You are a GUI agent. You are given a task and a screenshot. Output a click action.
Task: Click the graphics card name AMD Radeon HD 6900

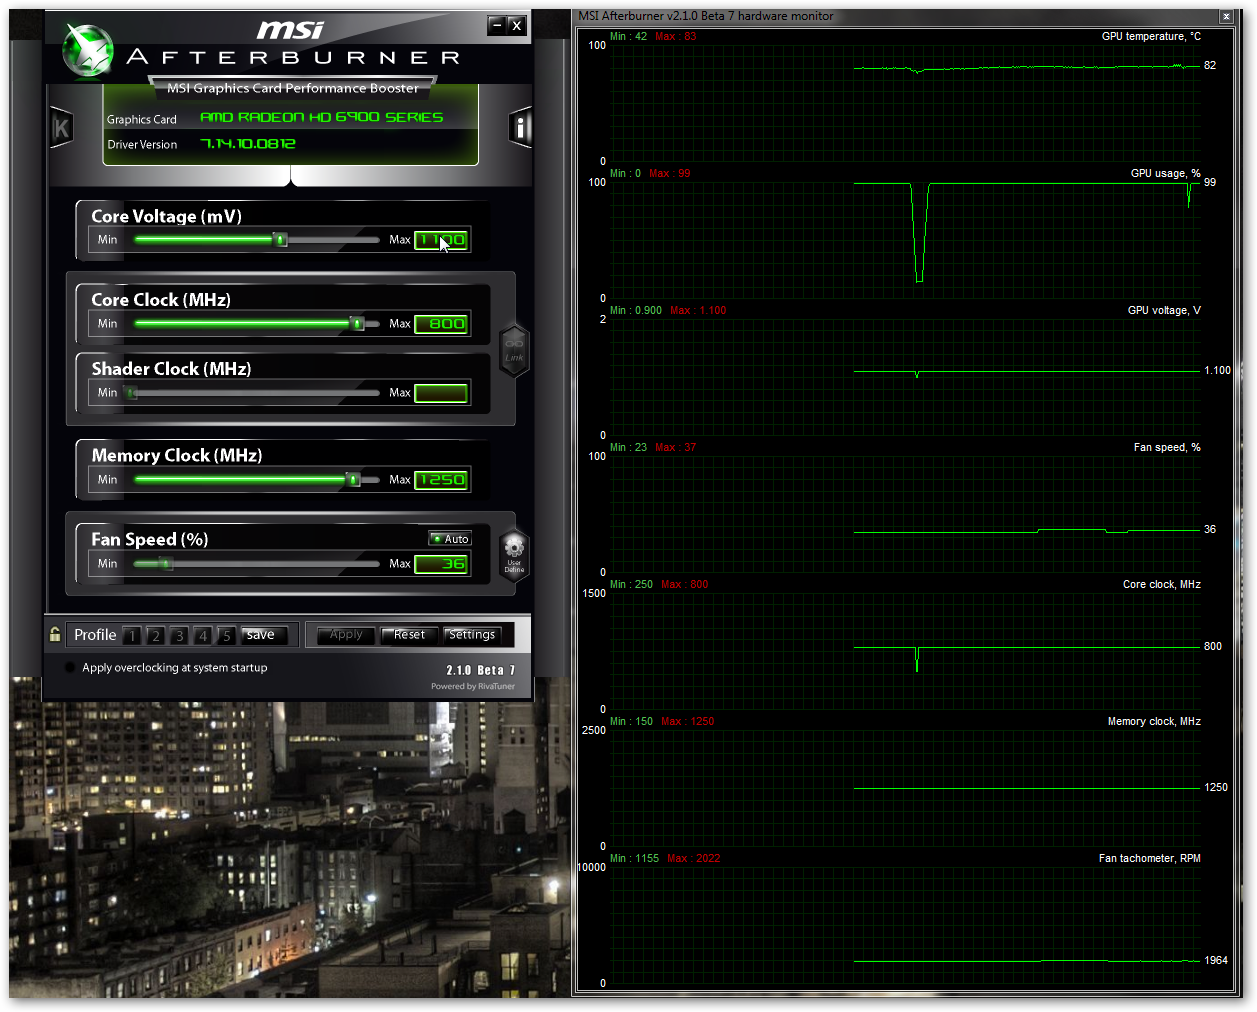321,117
